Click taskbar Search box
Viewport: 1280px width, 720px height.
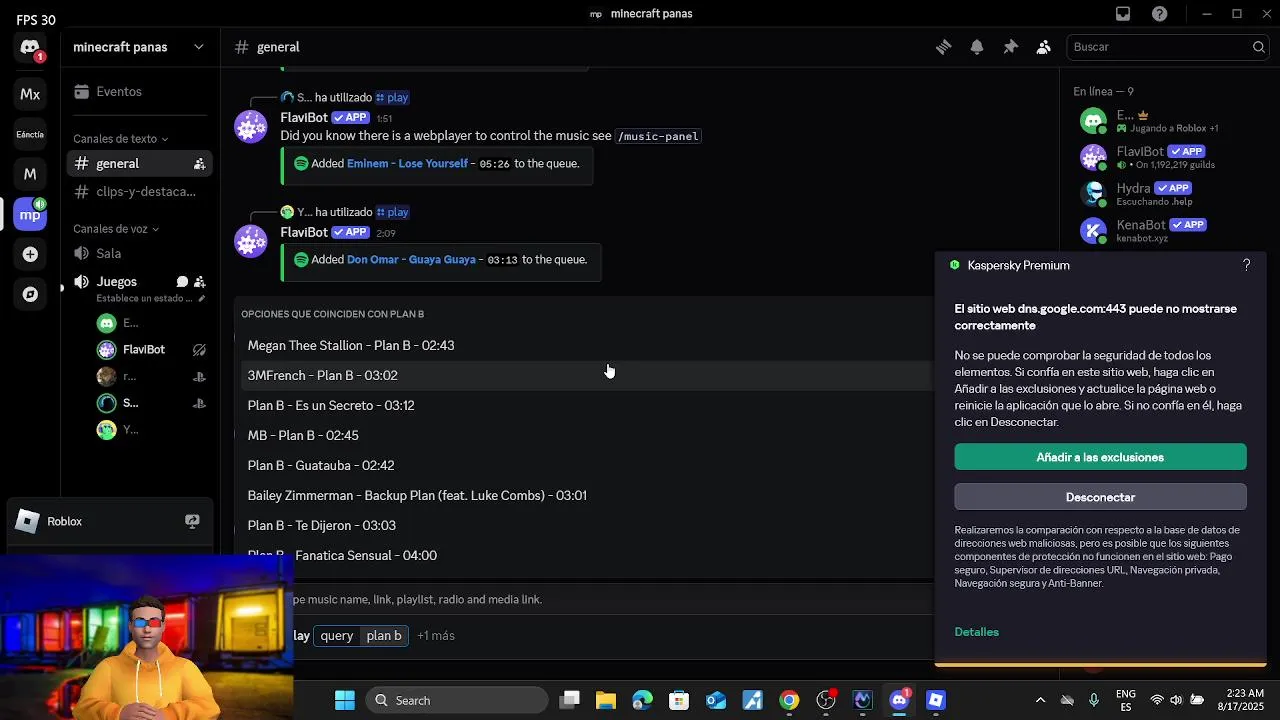(457, 700)
